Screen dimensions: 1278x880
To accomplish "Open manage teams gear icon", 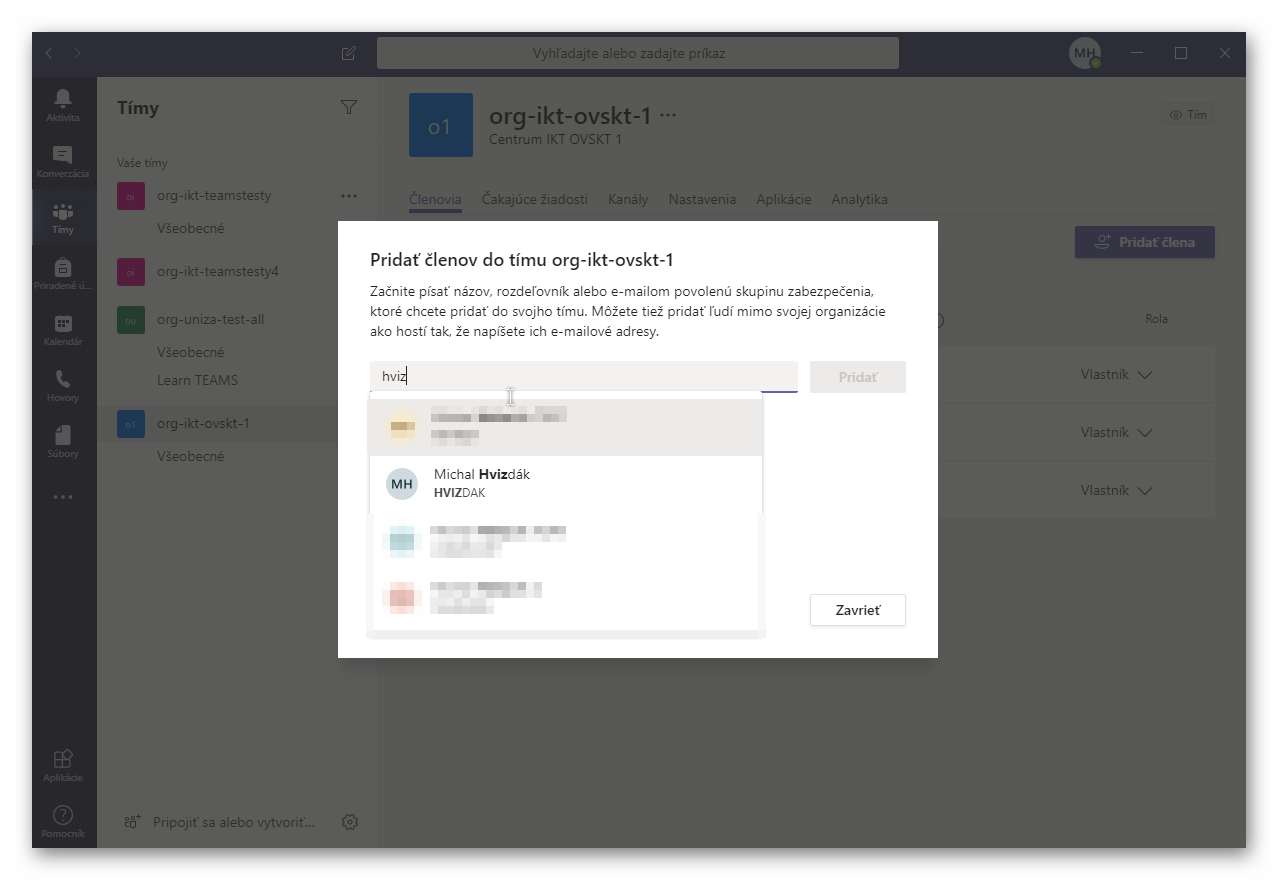I will click(x=350, y=822).
